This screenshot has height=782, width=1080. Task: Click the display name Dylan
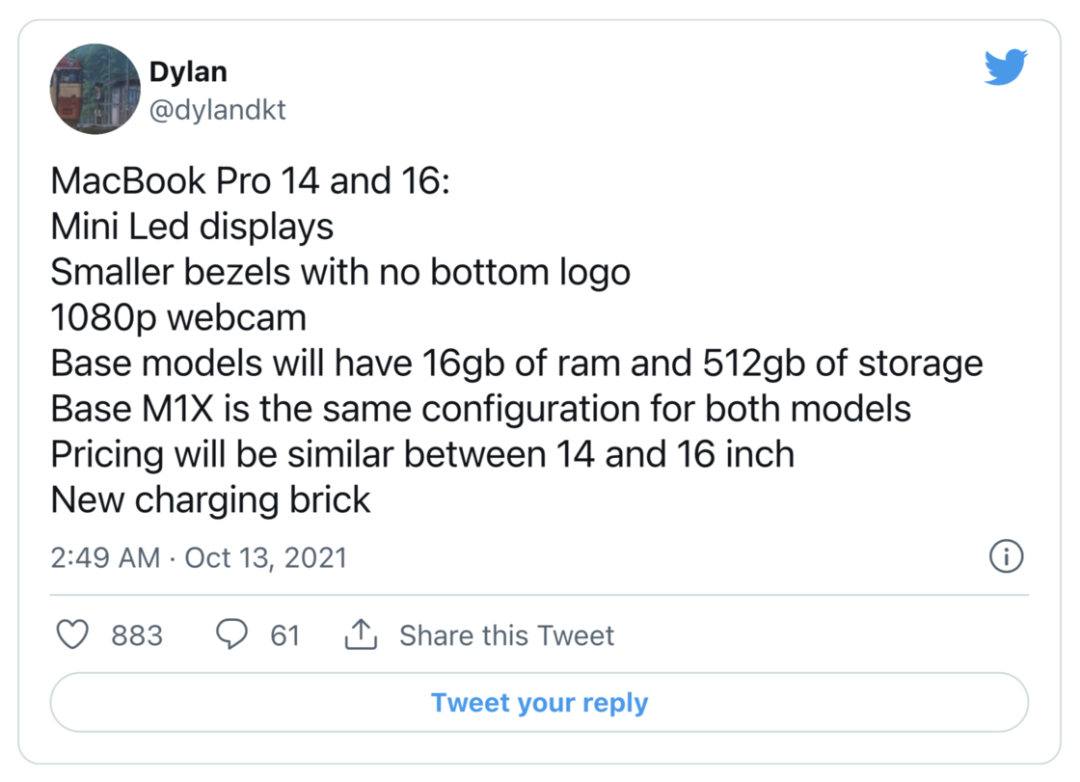pos(188,72)
